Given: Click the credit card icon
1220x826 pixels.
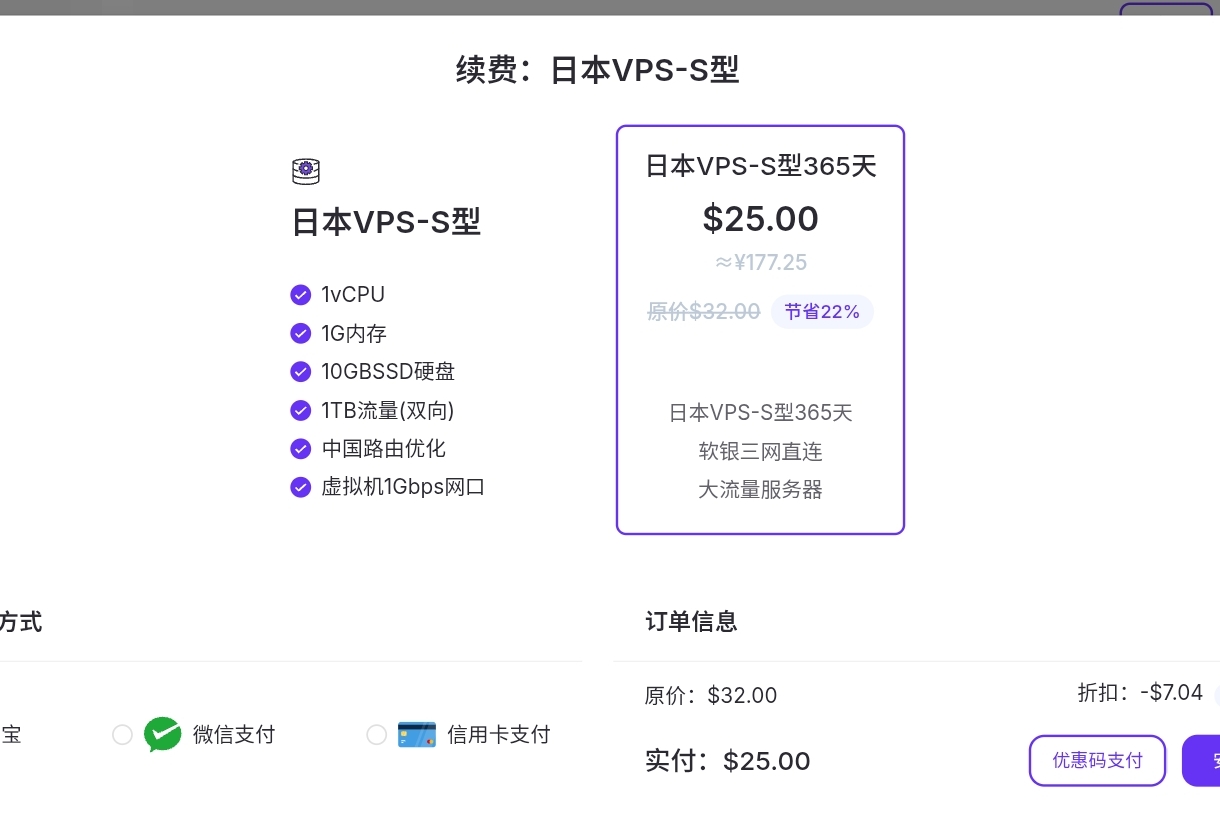Looking at the screenshot, I should (416, 735).
